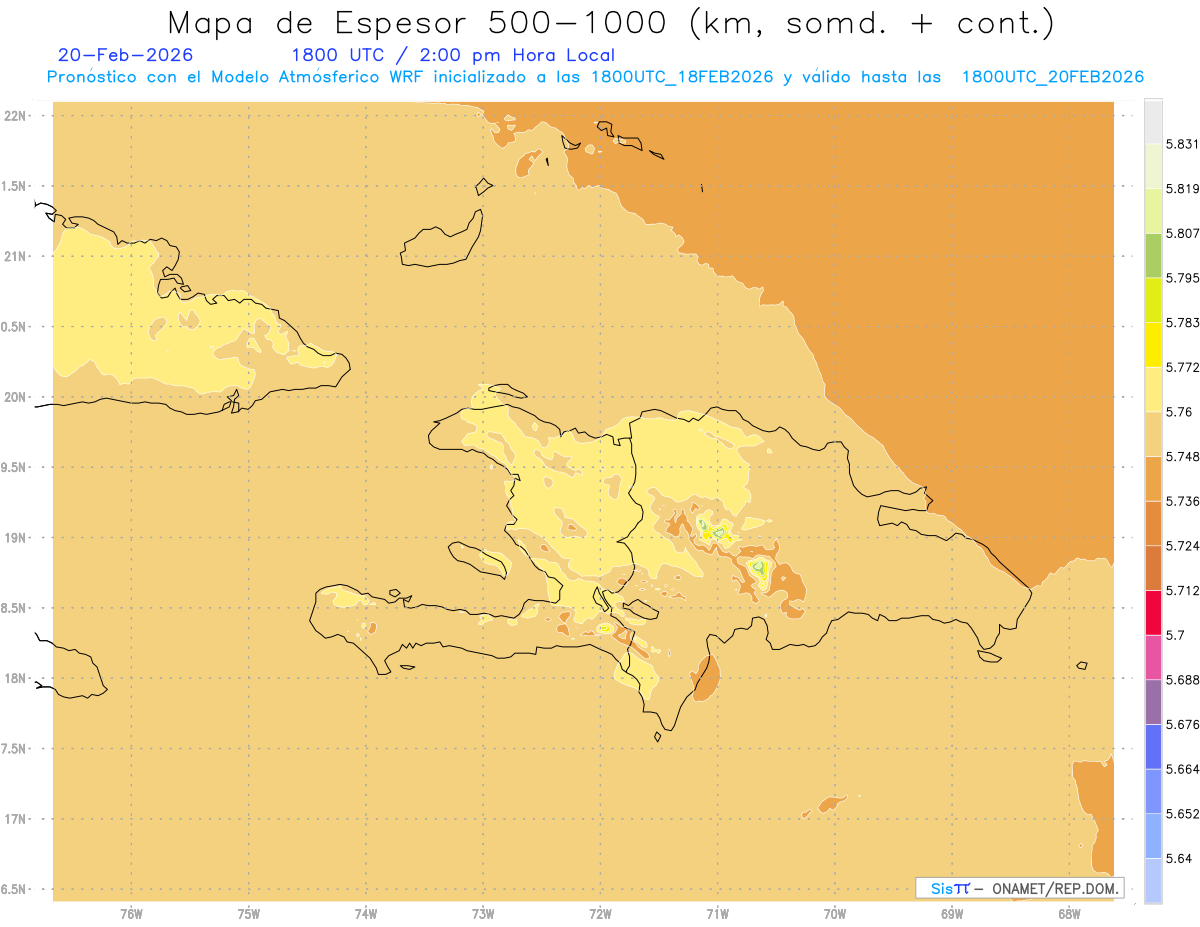
Task: Click the 17N latitude label
Action: coord(16,819)
